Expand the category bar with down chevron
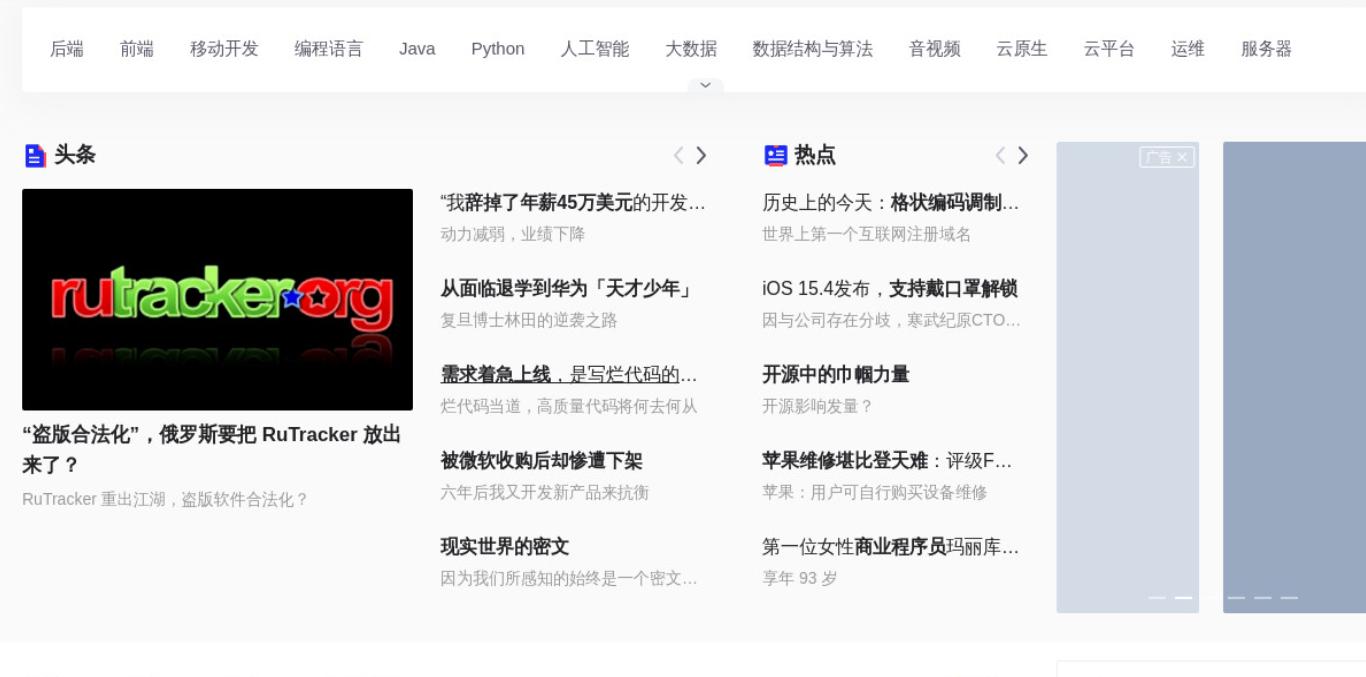The image size is (1366, 677). [705, 85]
